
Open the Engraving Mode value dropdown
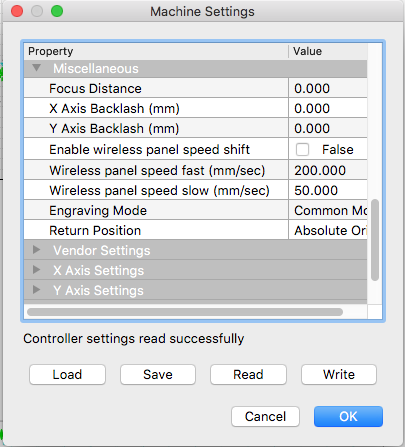(328, 210)
